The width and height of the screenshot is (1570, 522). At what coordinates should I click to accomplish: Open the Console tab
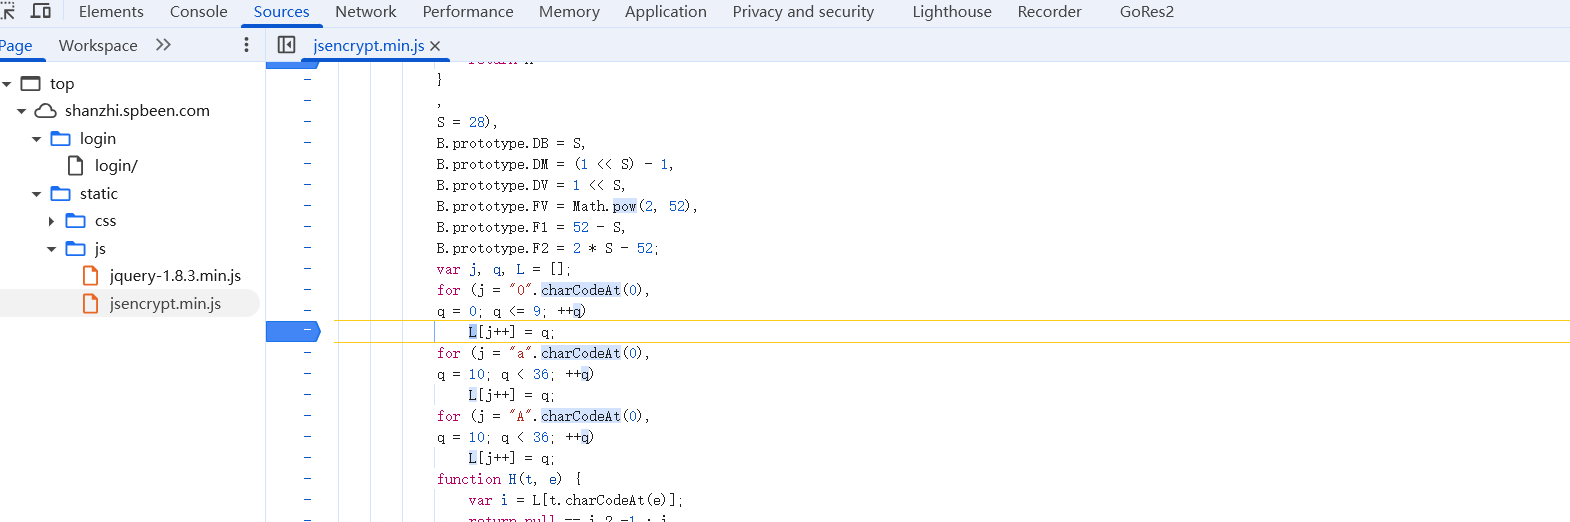click(x=198, y=12)
